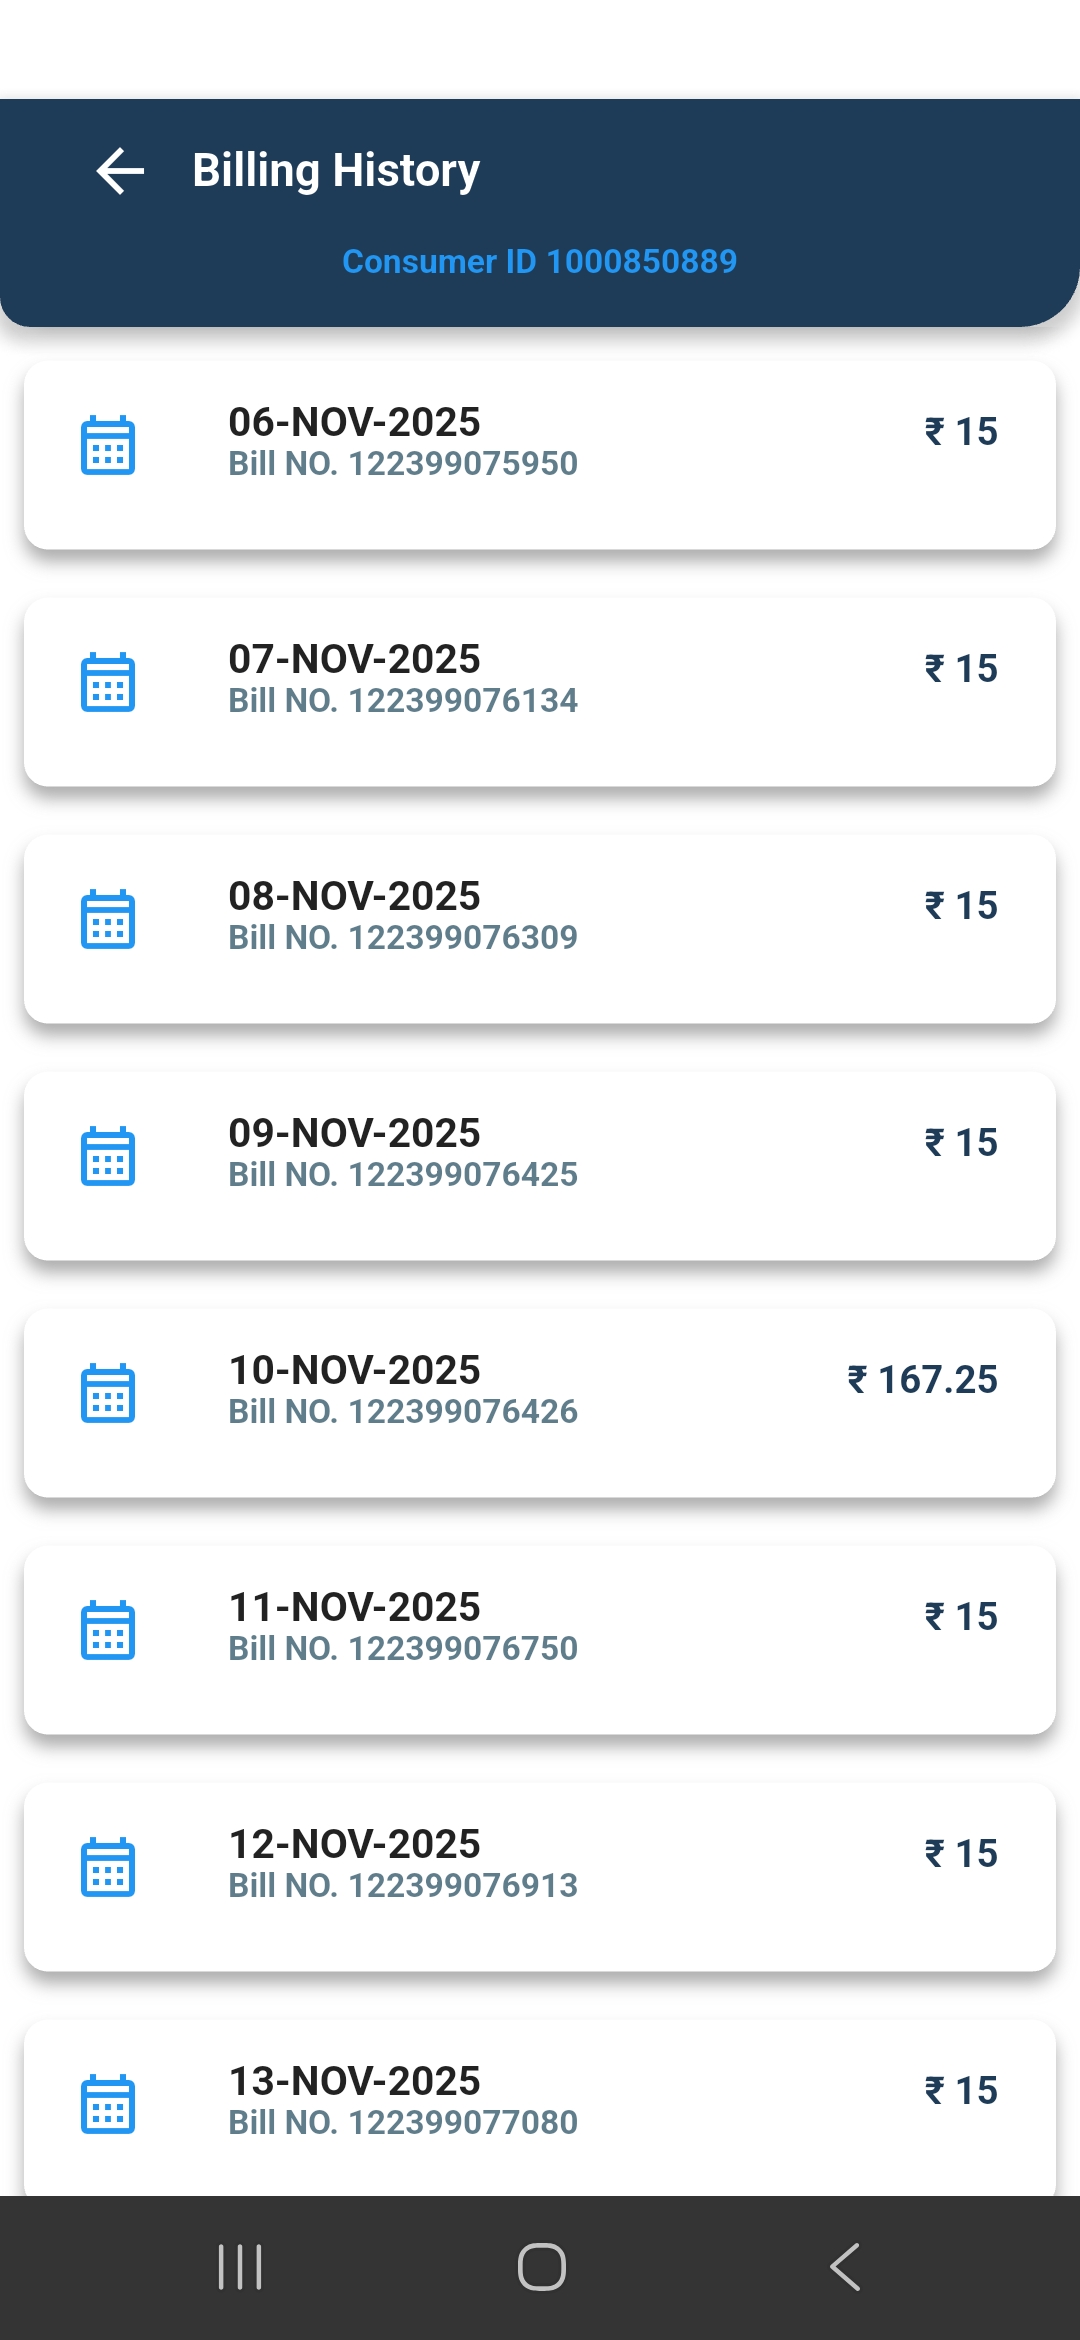Tap ₹ 15 amount on 08-NOV-2025 bill
This screenshot has width=1080, height=2340.
click(x=961, y=906)
